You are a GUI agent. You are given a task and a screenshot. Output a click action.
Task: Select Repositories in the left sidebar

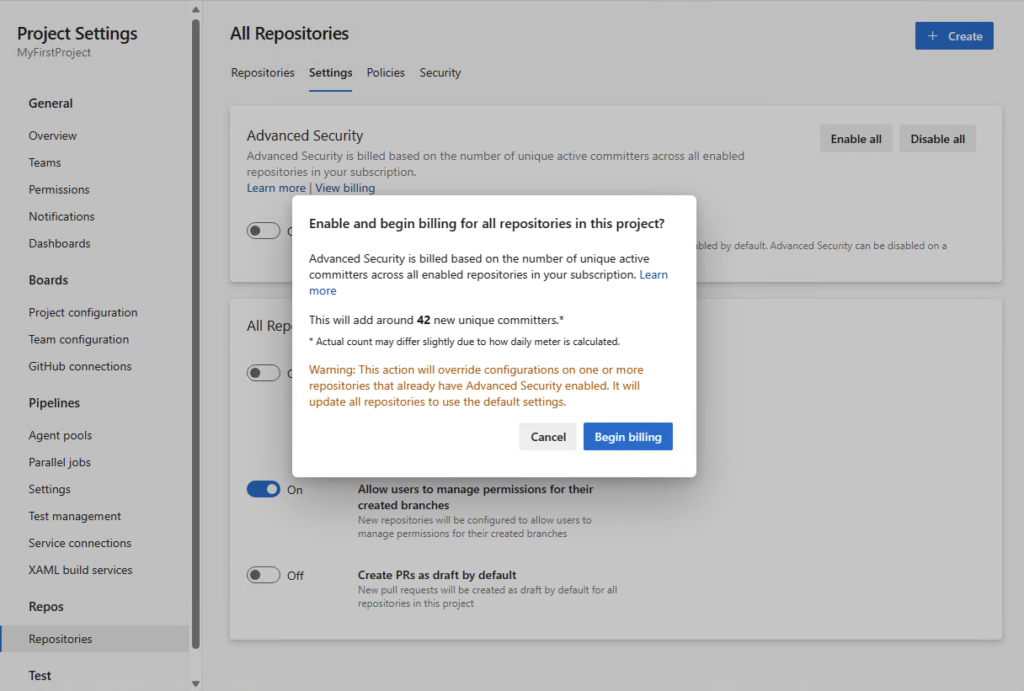pos(60,638)
